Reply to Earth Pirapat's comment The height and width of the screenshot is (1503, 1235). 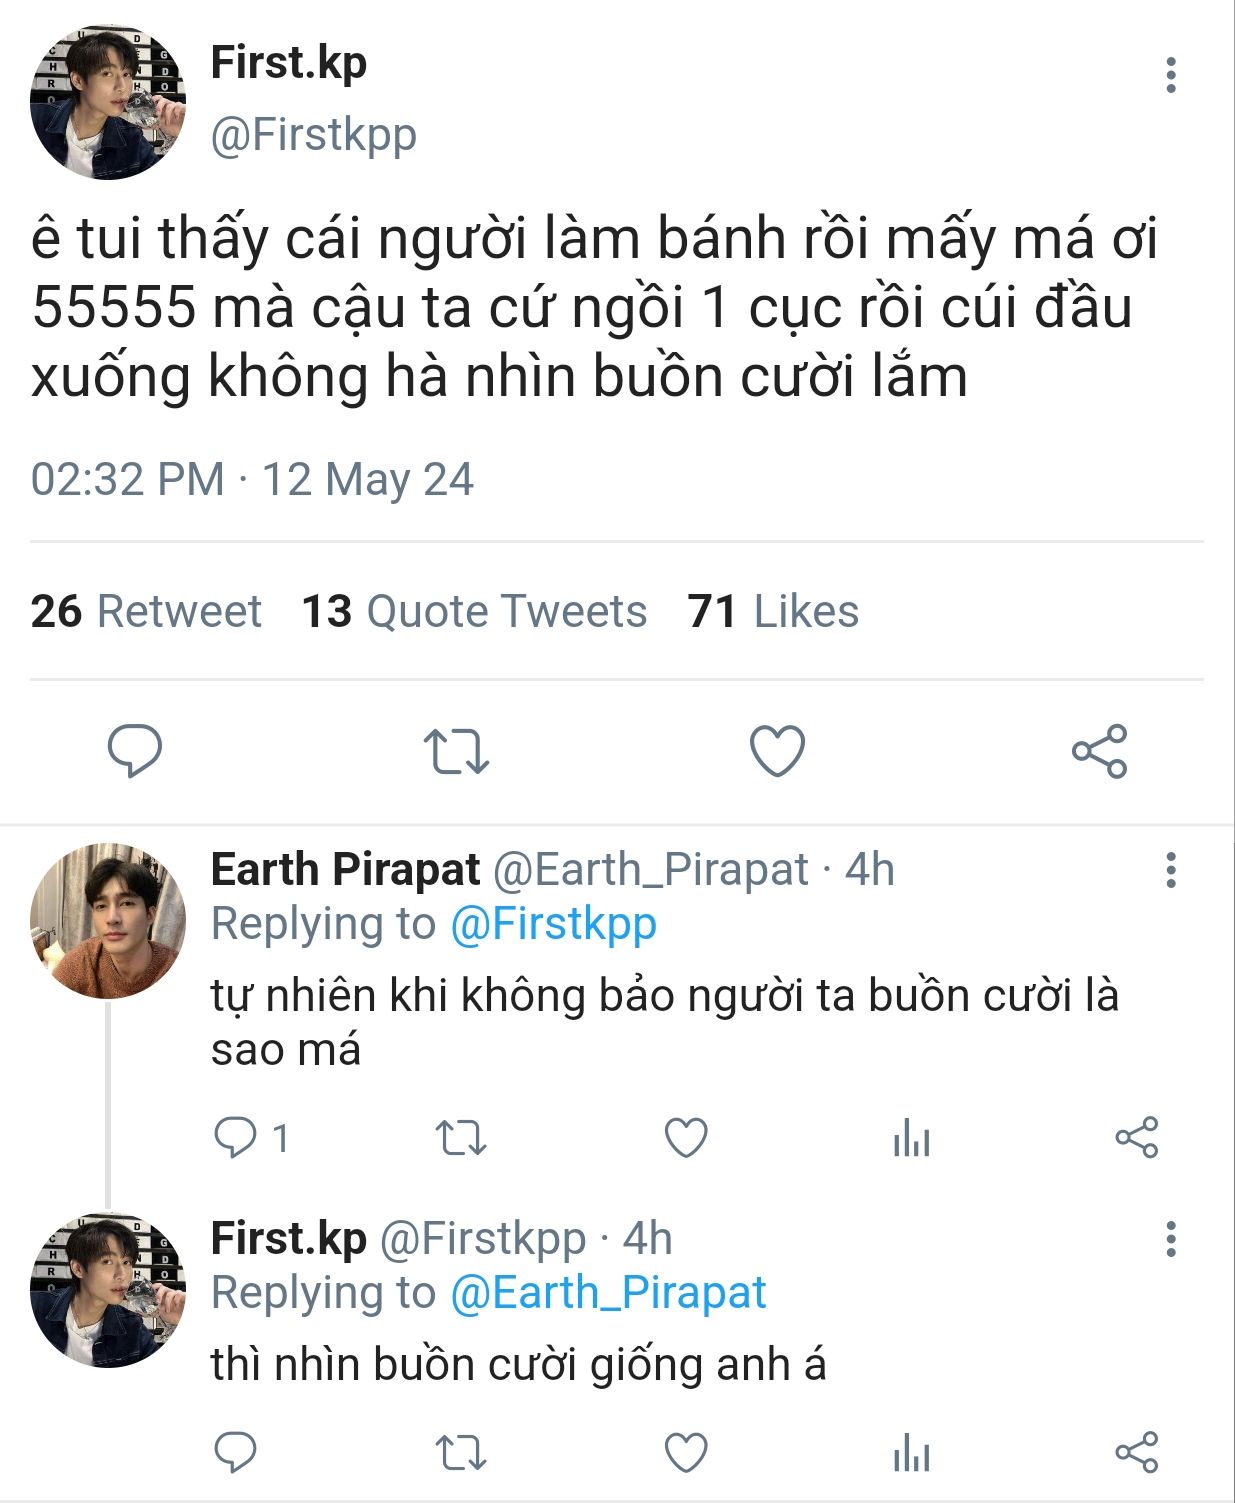pos(236,1137)
